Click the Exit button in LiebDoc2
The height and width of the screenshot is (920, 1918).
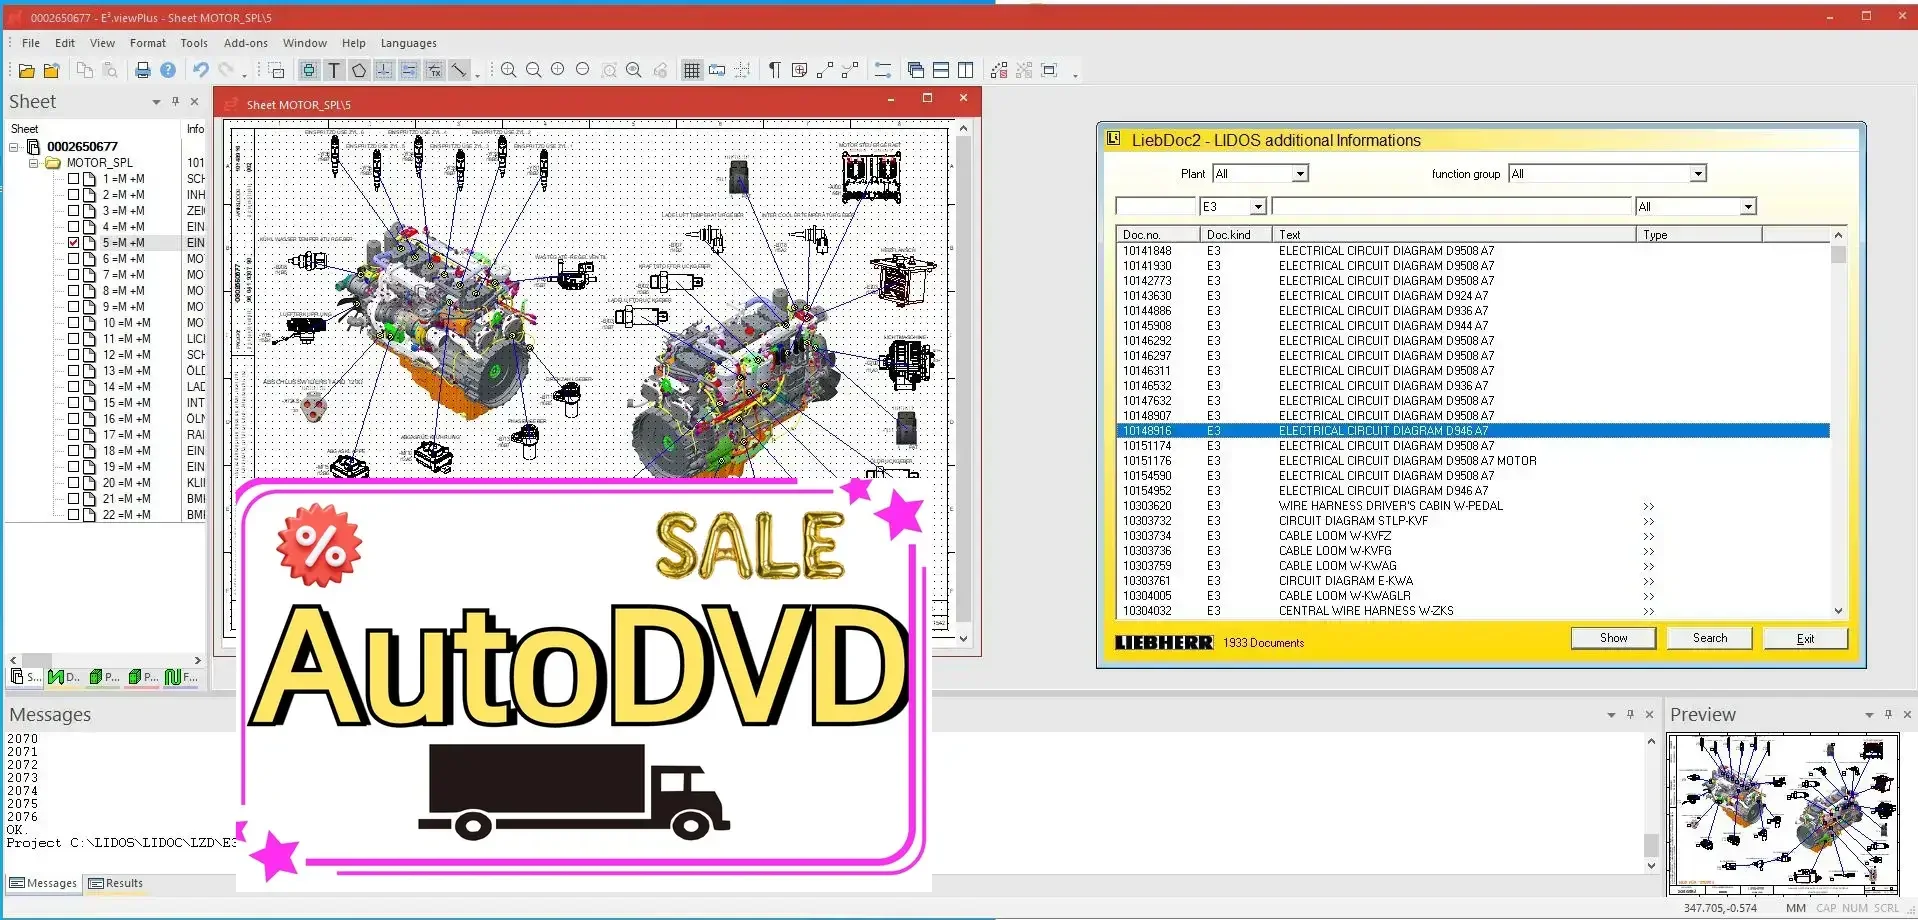click(1805, 638)
